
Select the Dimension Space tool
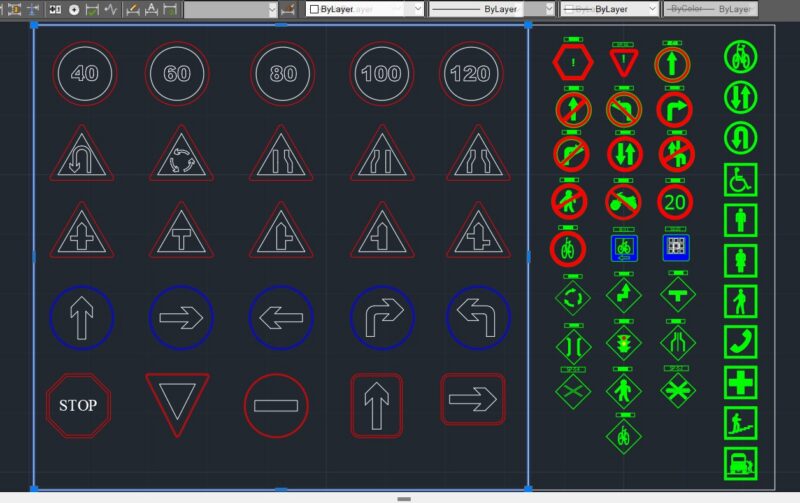pos(14,9)
